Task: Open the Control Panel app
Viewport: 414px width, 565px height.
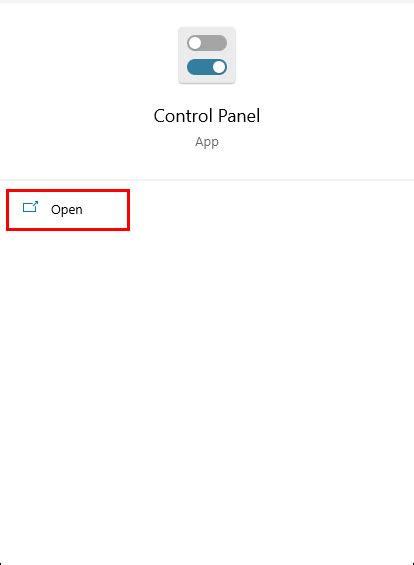Action: (68, 210)
